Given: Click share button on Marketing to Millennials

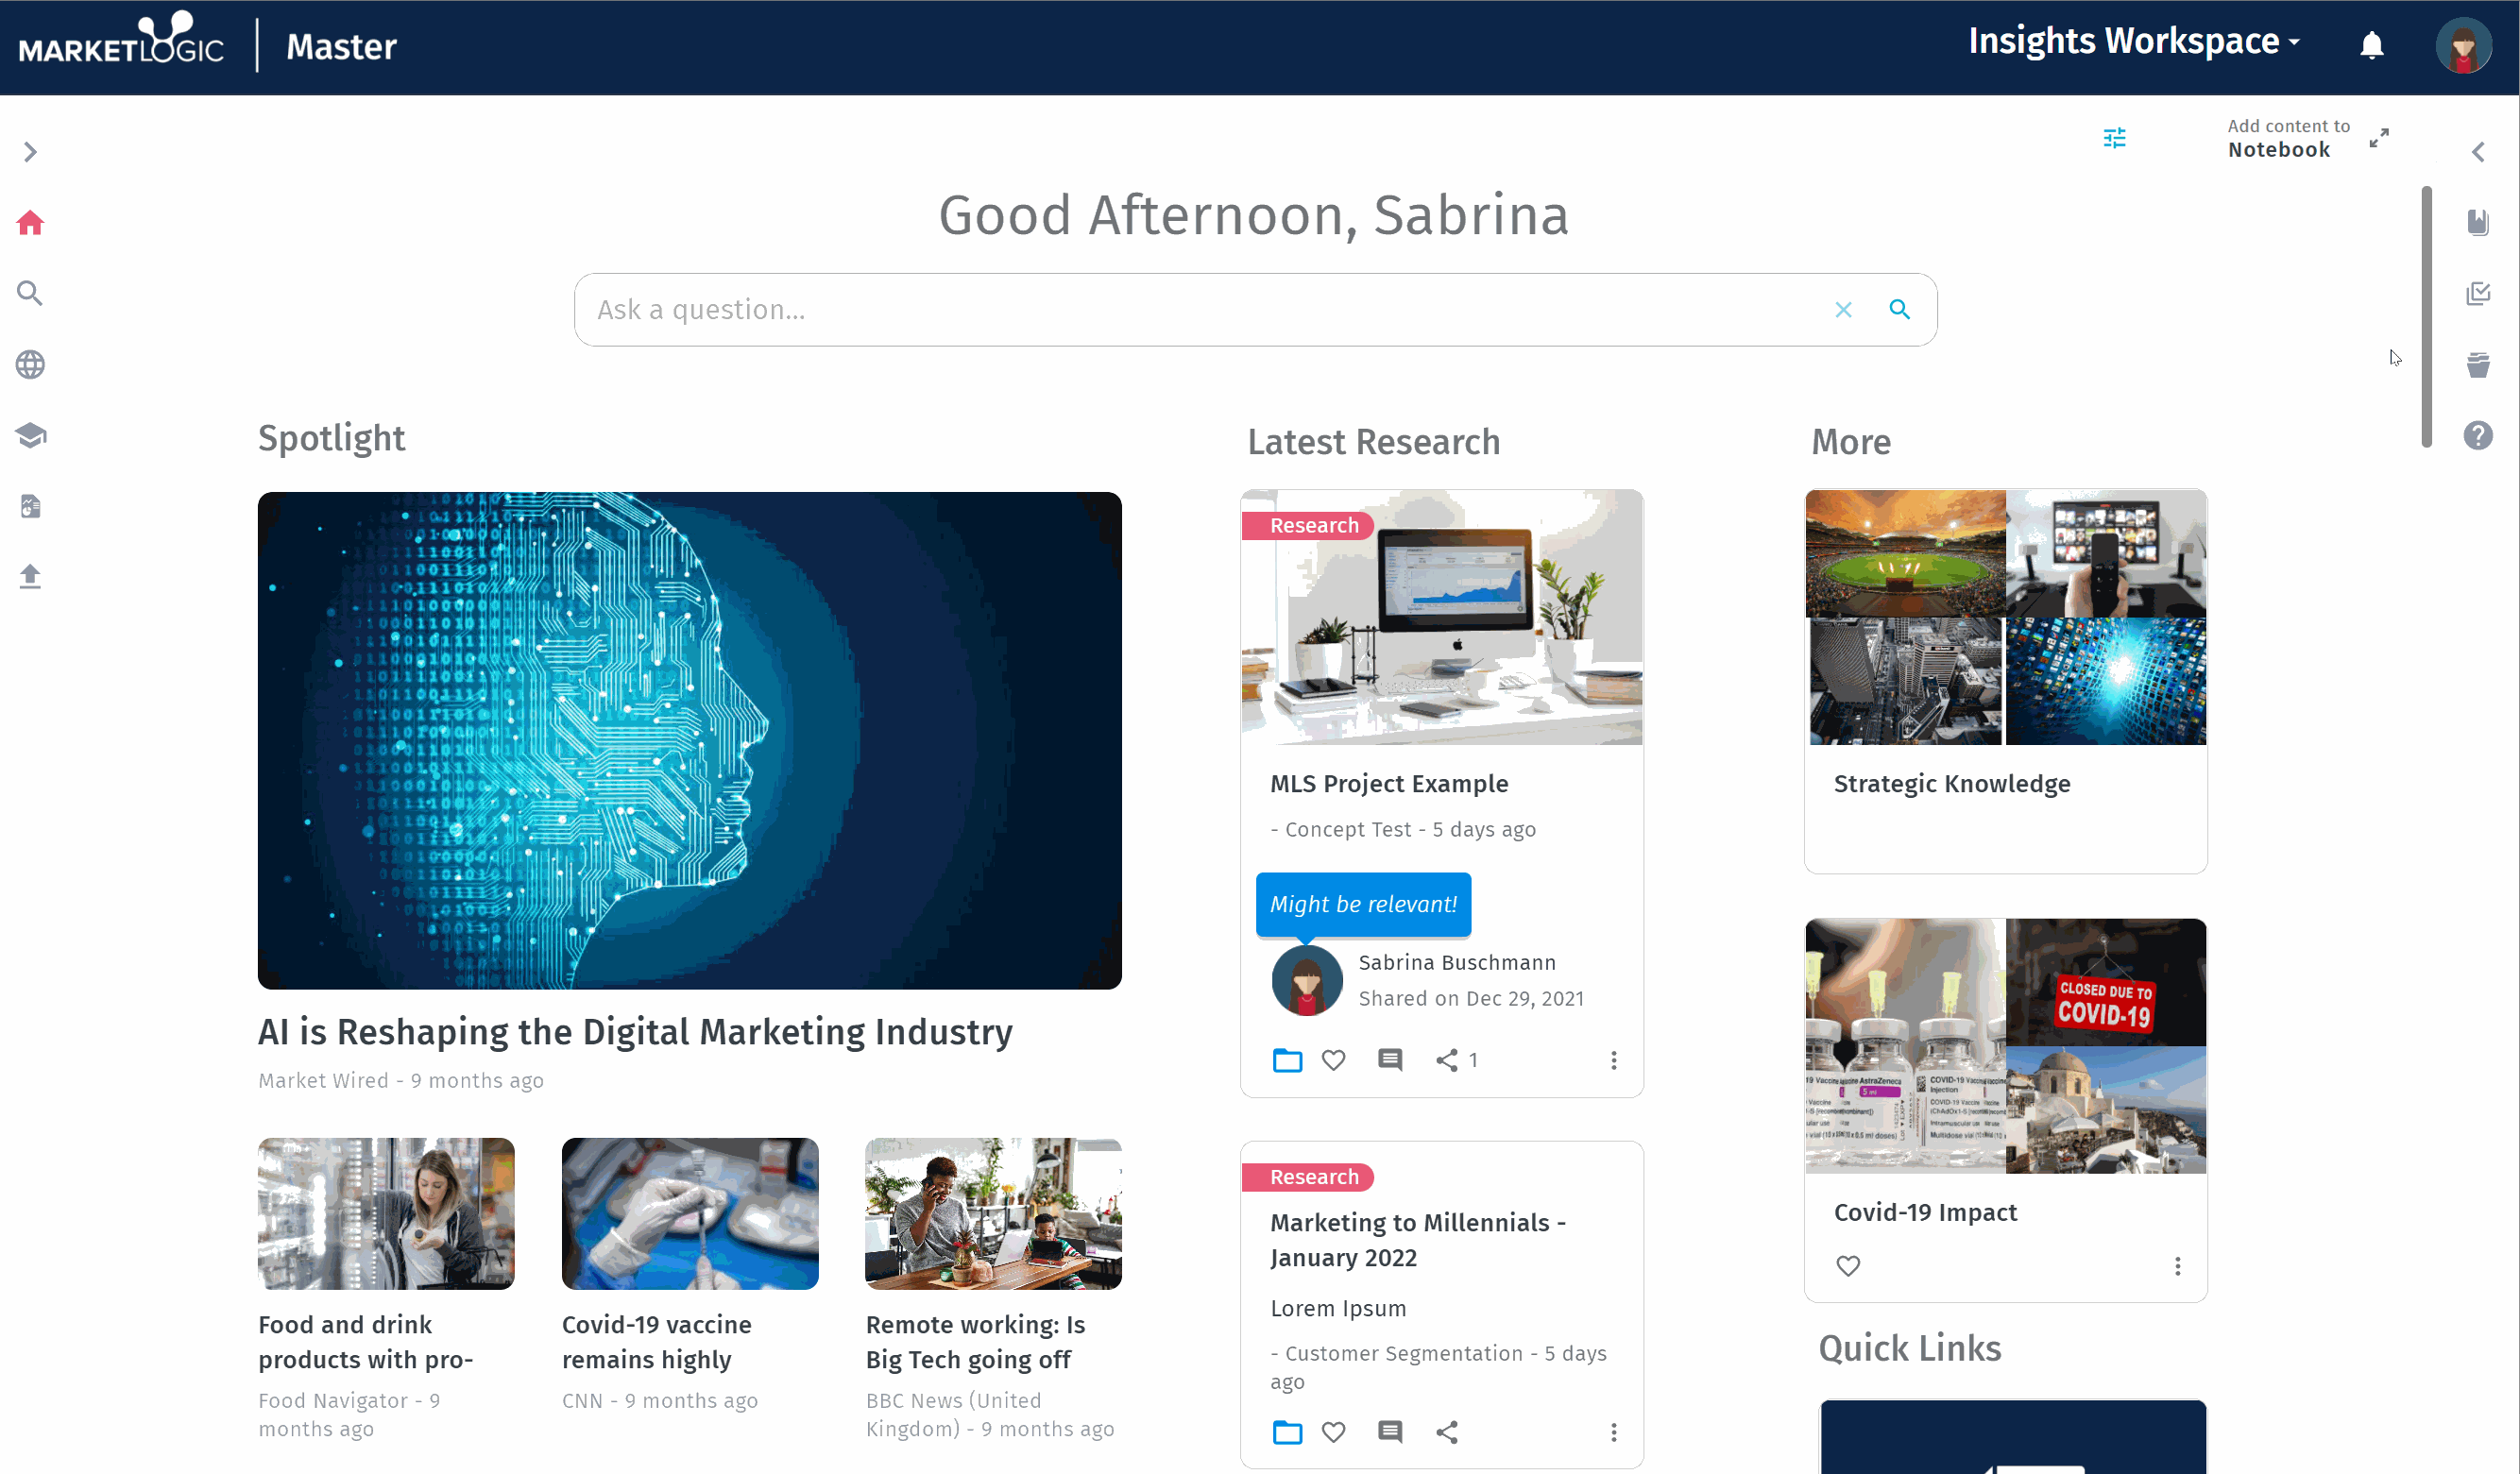Looking at the screenshot, I should coord(1448,1433).
